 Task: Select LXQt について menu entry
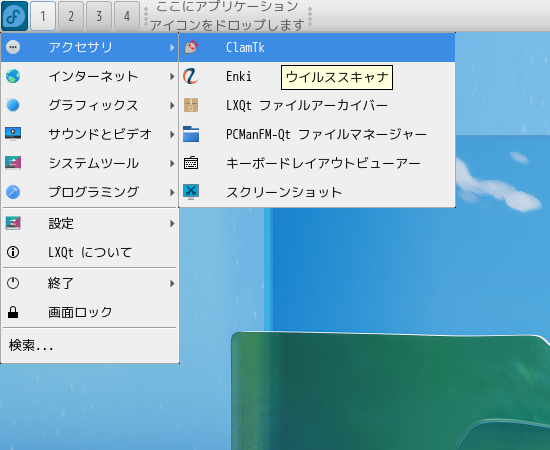(x=90, y=252)
